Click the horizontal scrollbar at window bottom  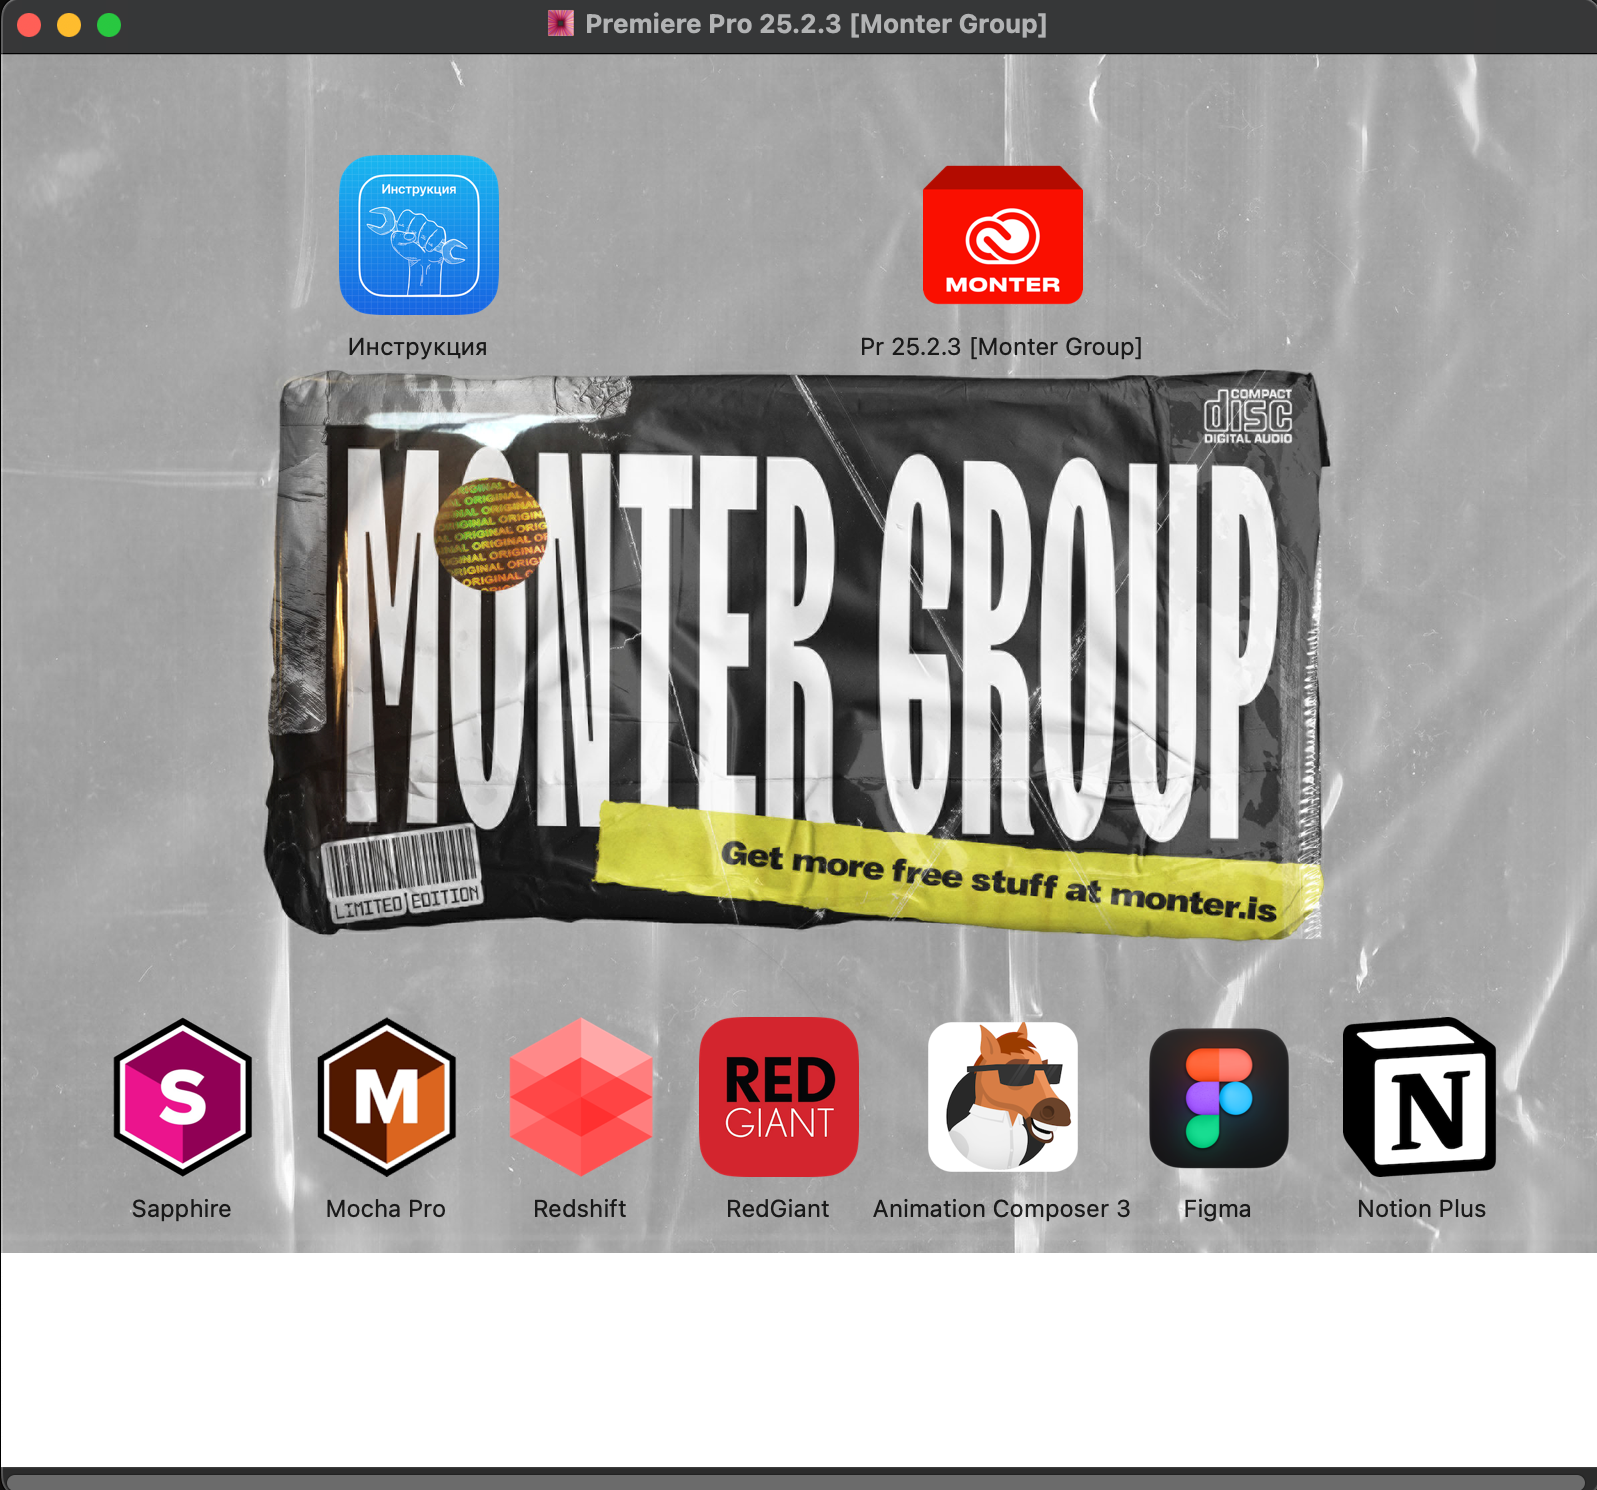796,1482
